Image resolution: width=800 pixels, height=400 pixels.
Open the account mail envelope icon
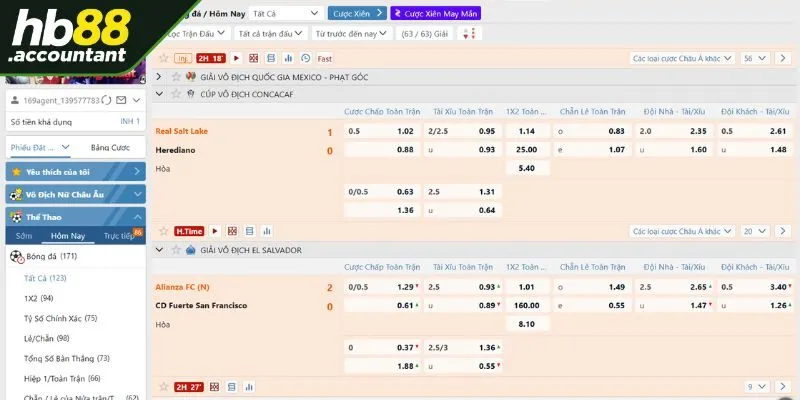[121, 100]
